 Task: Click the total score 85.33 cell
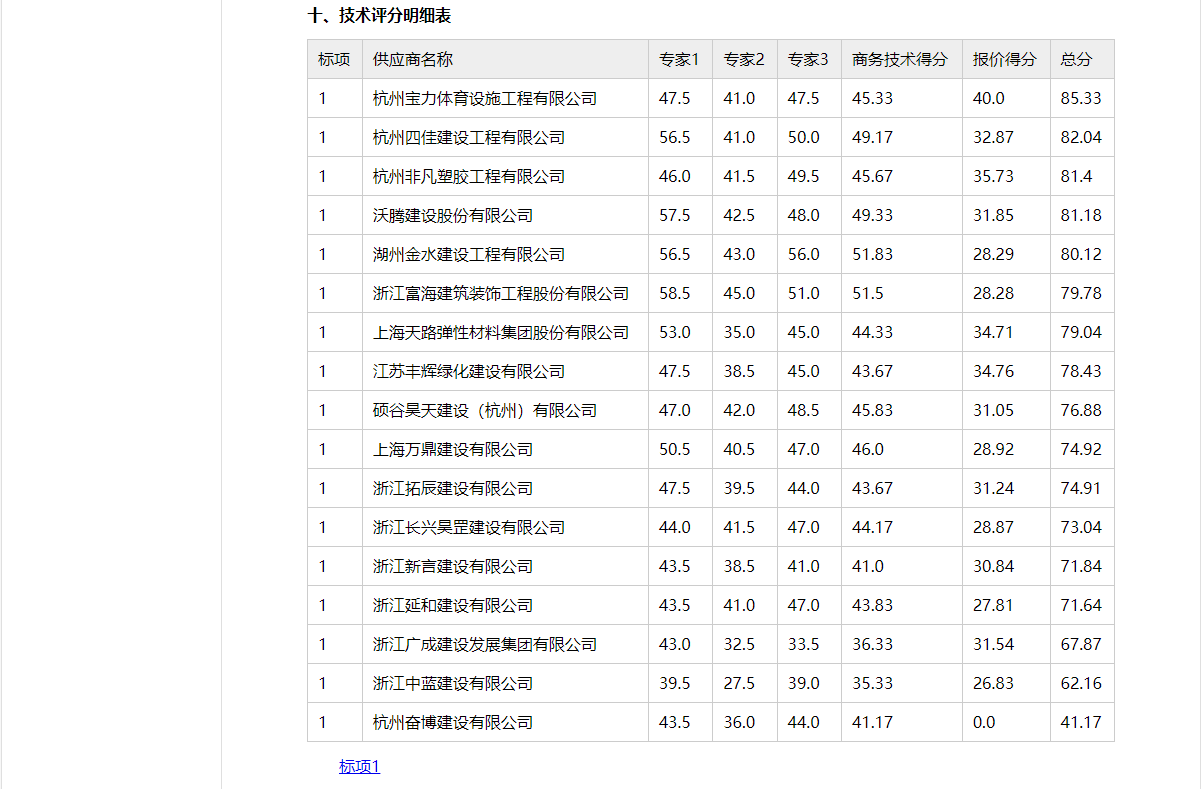click(1080, 98)
